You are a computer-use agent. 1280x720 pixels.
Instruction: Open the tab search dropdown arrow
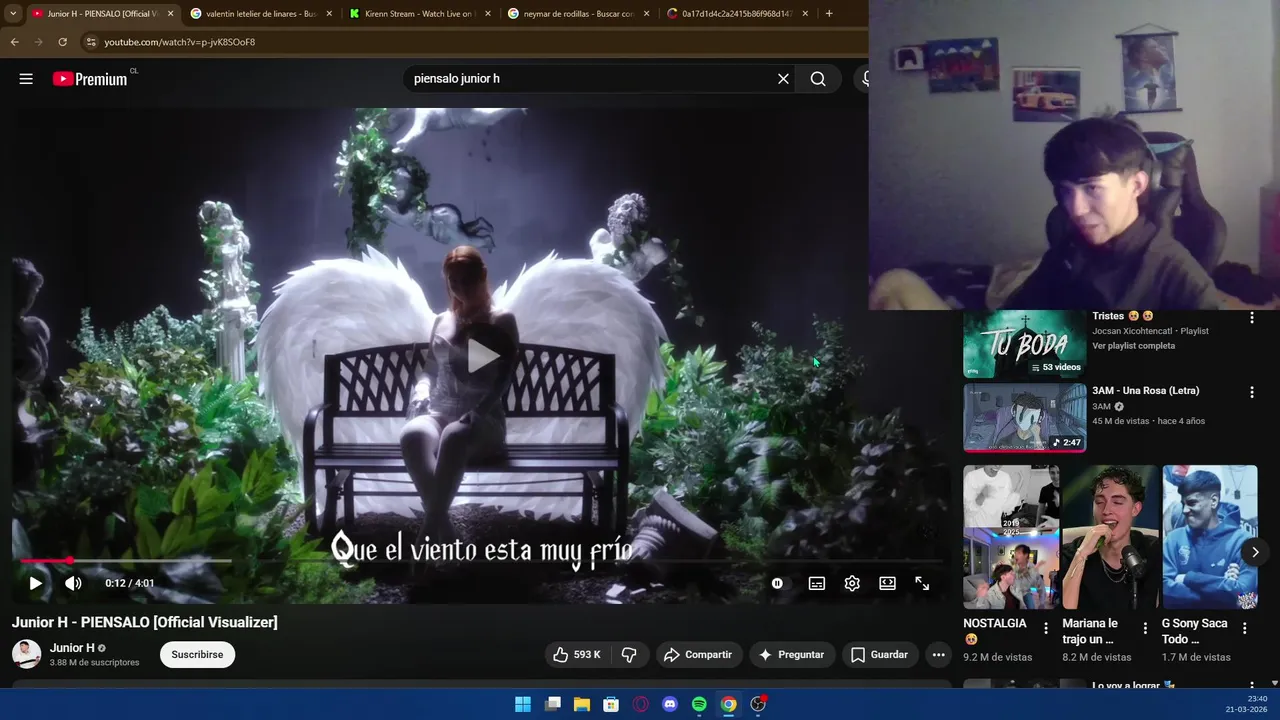click(x=13, y=14)
